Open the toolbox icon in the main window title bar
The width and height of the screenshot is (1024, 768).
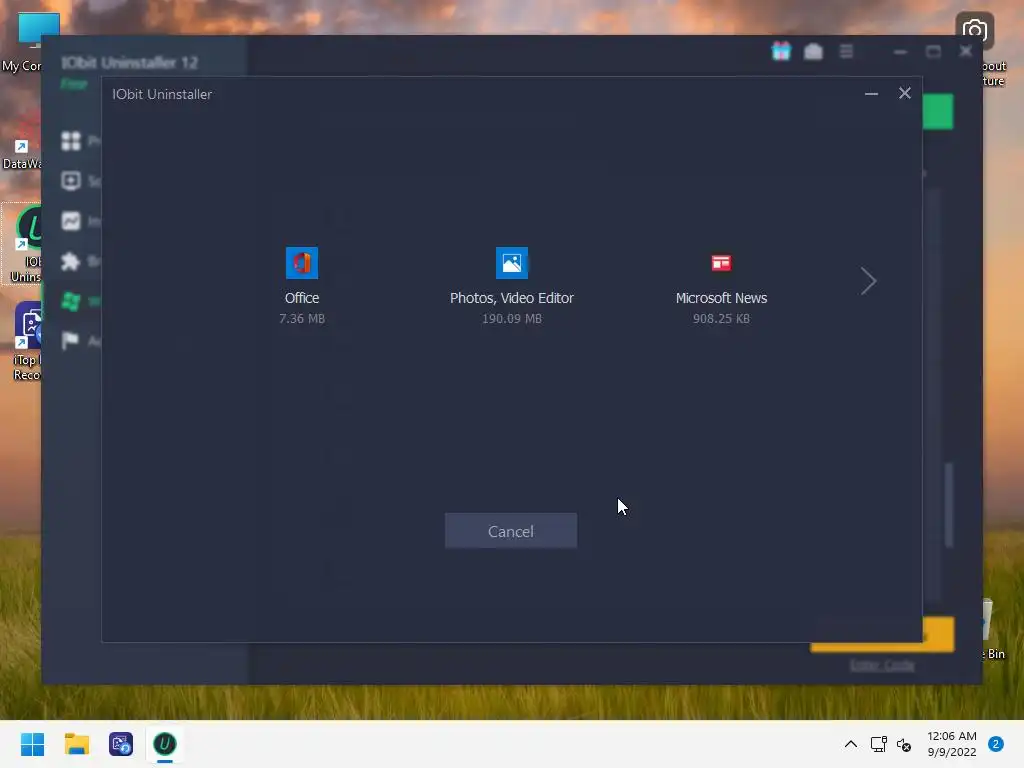[813, 51]
